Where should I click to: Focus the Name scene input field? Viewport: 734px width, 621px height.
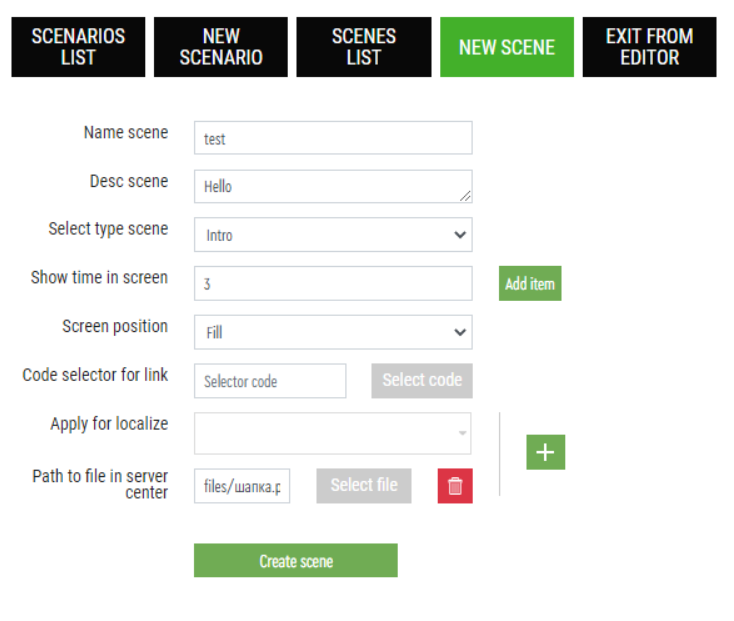click(x=333, y=138)
